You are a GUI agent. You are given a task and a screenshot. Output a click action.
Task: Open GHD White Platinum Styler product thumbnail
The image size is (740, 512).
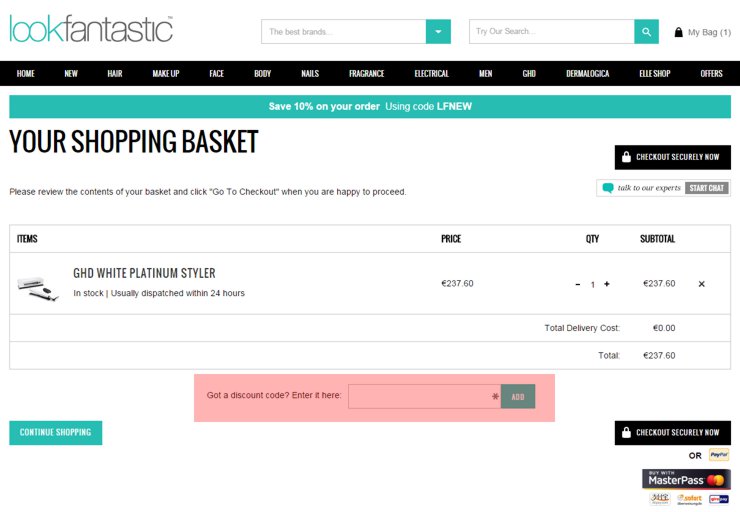click(38, 288)
